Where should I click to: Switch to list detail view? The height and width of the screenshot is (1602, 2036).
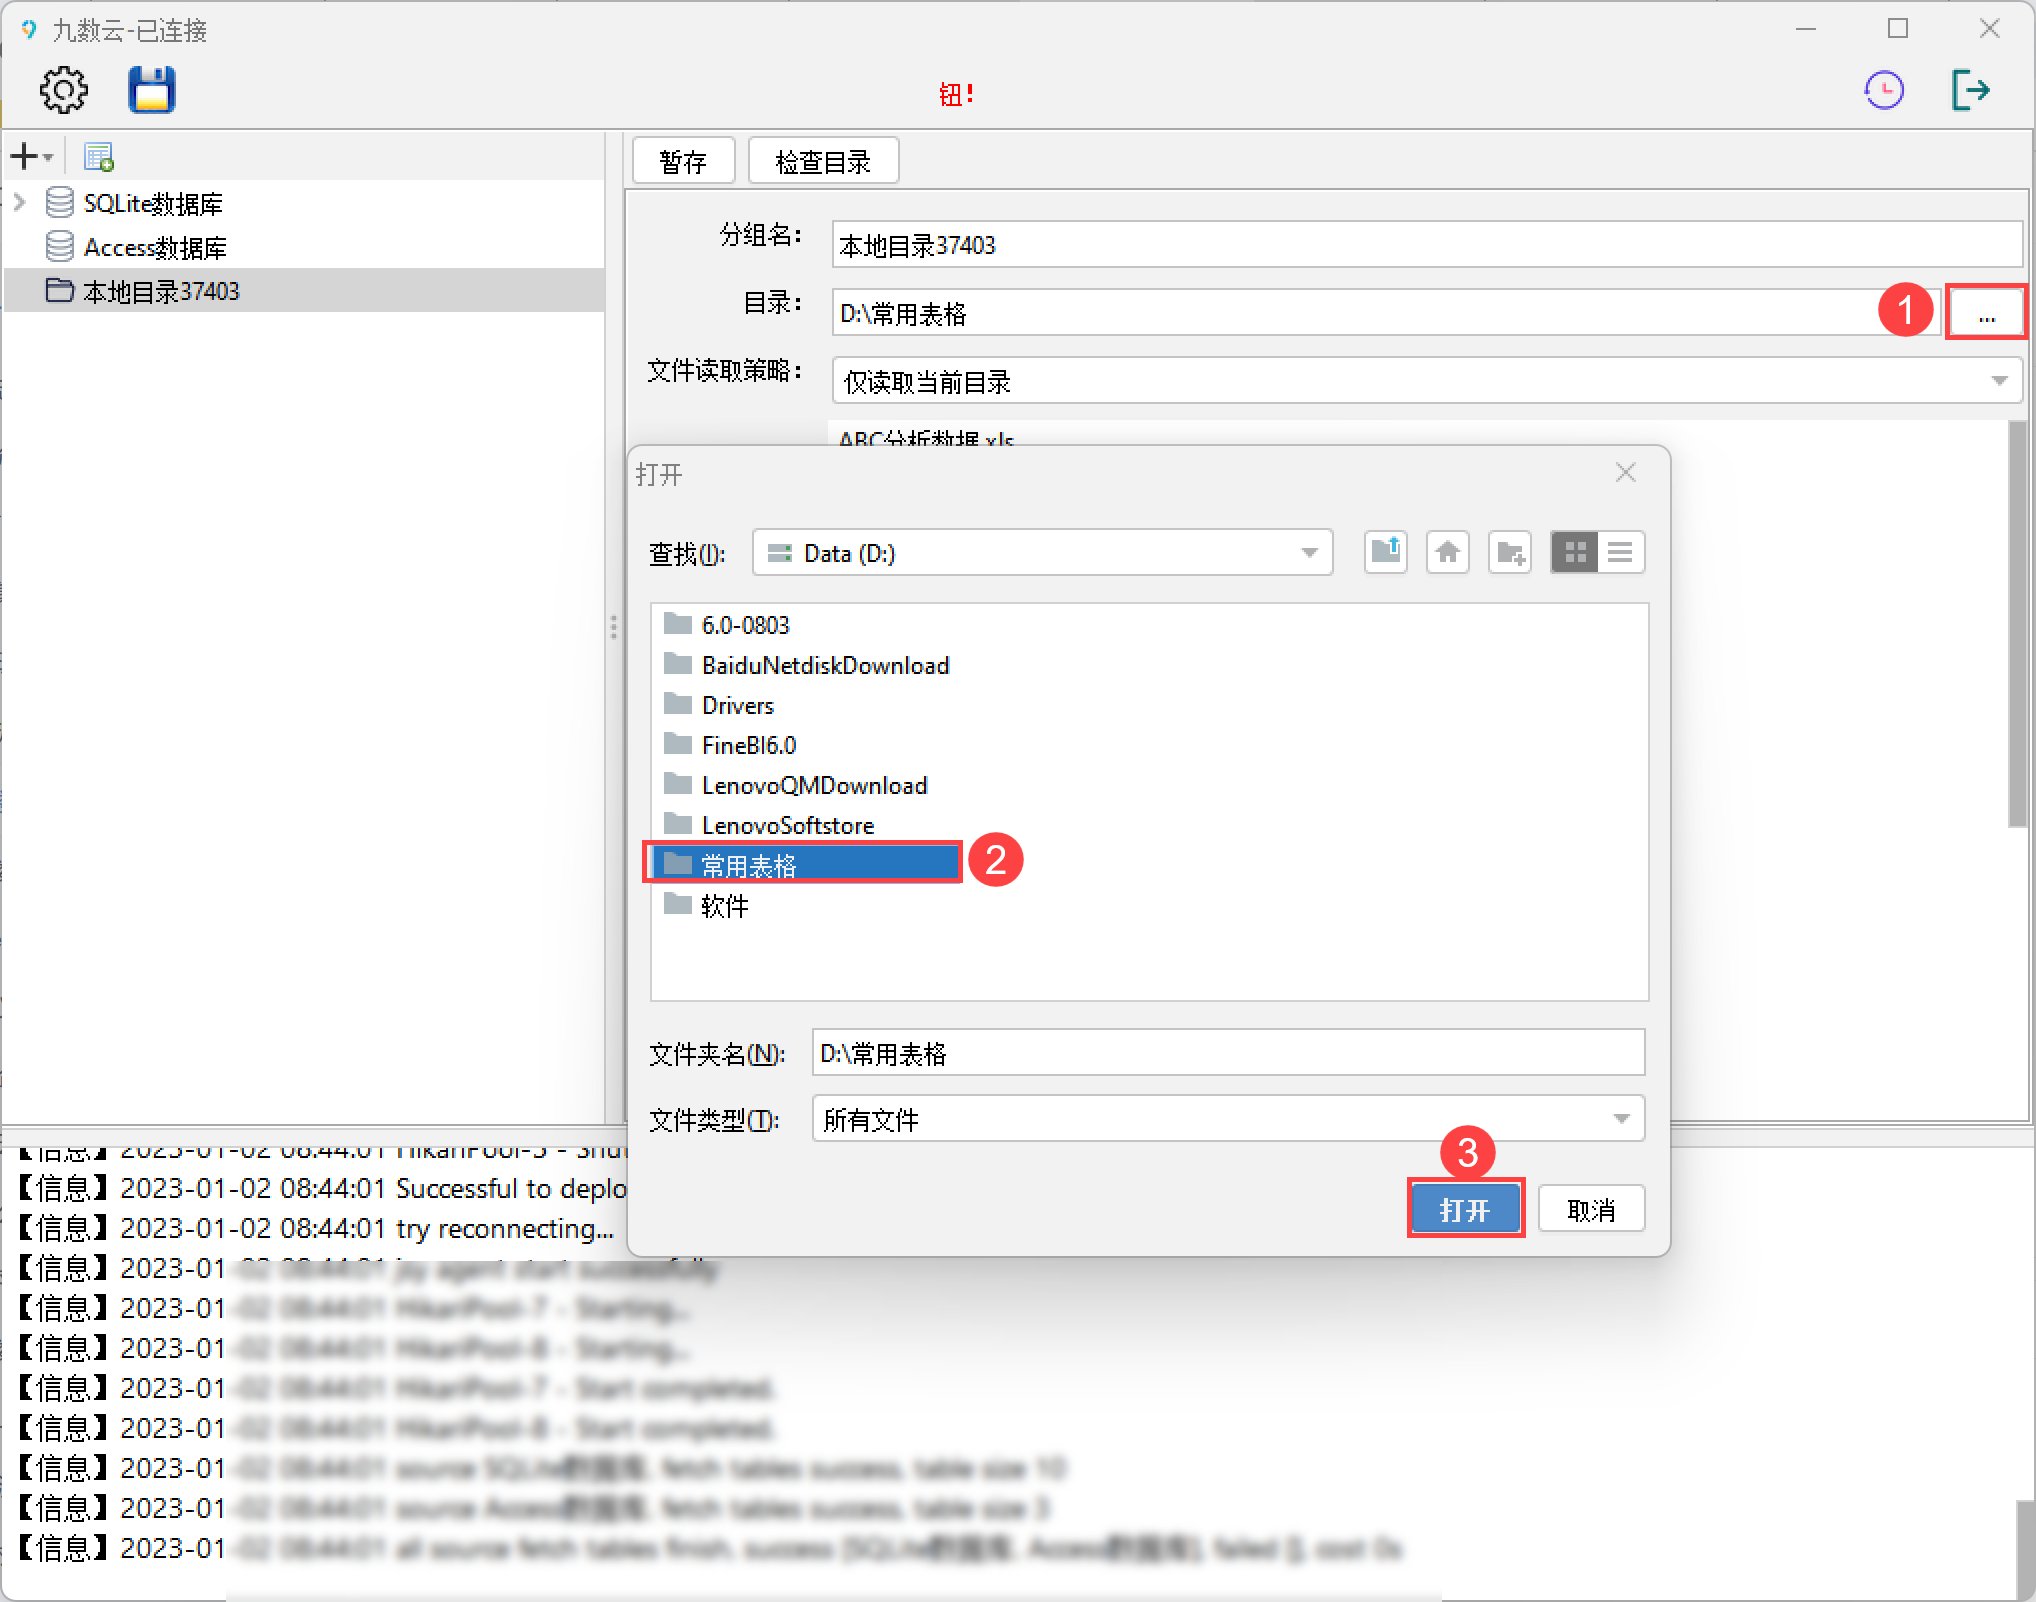coord(1621,552)
